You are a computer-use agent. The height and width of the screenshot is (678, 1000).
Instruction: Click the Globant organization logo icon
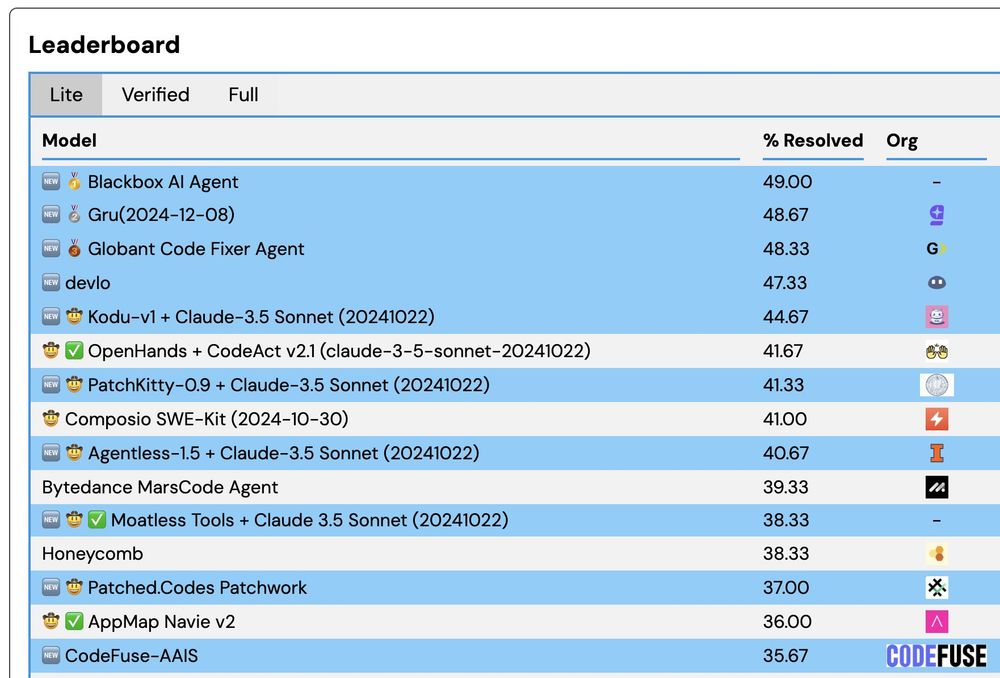tap(936, 249)
